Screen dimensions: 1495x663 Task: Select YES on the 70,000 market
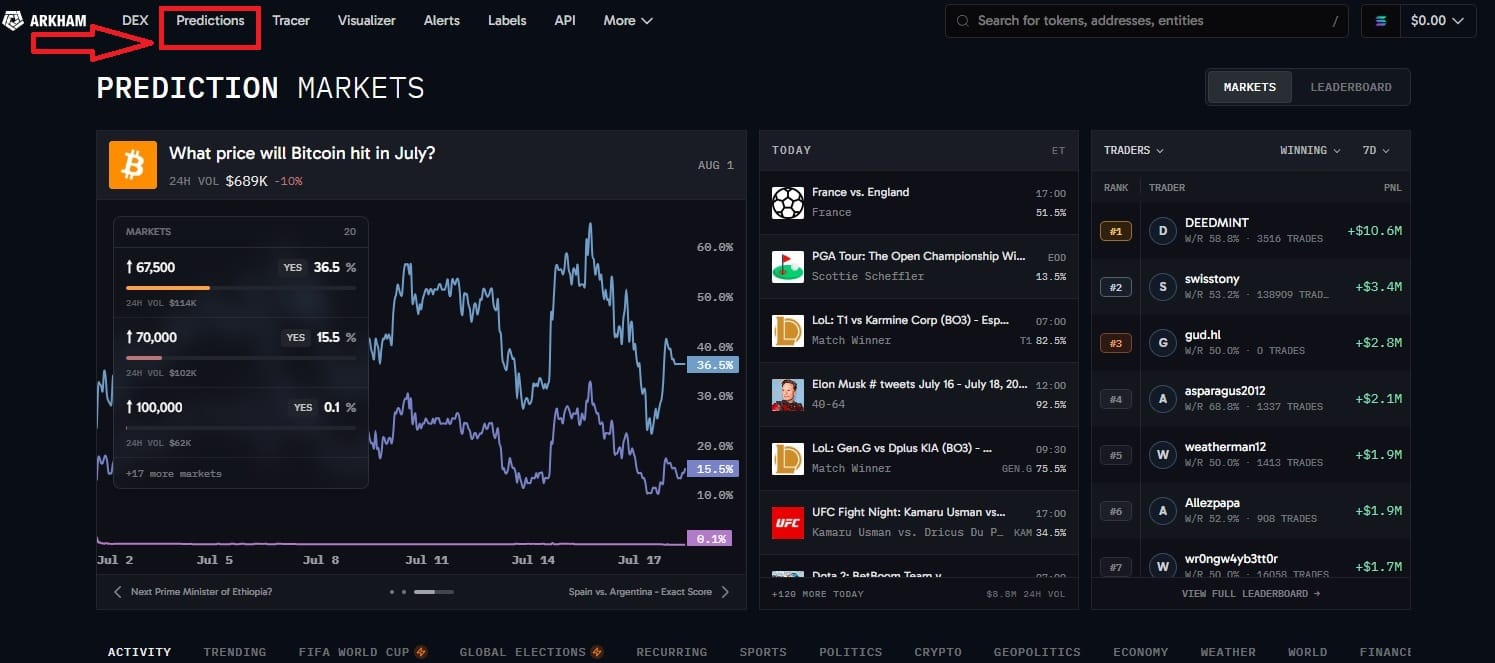click(295, 338)
